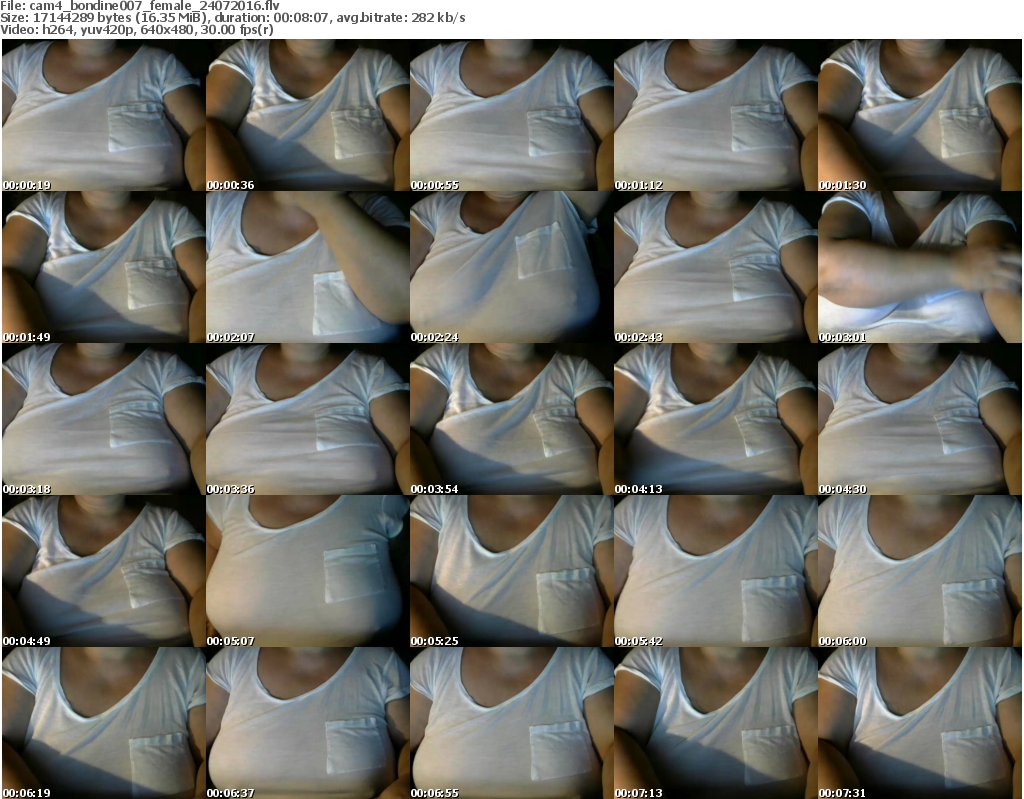
Task: Select the thumbnail at 00:05:25
Action: tap(511, 571)
